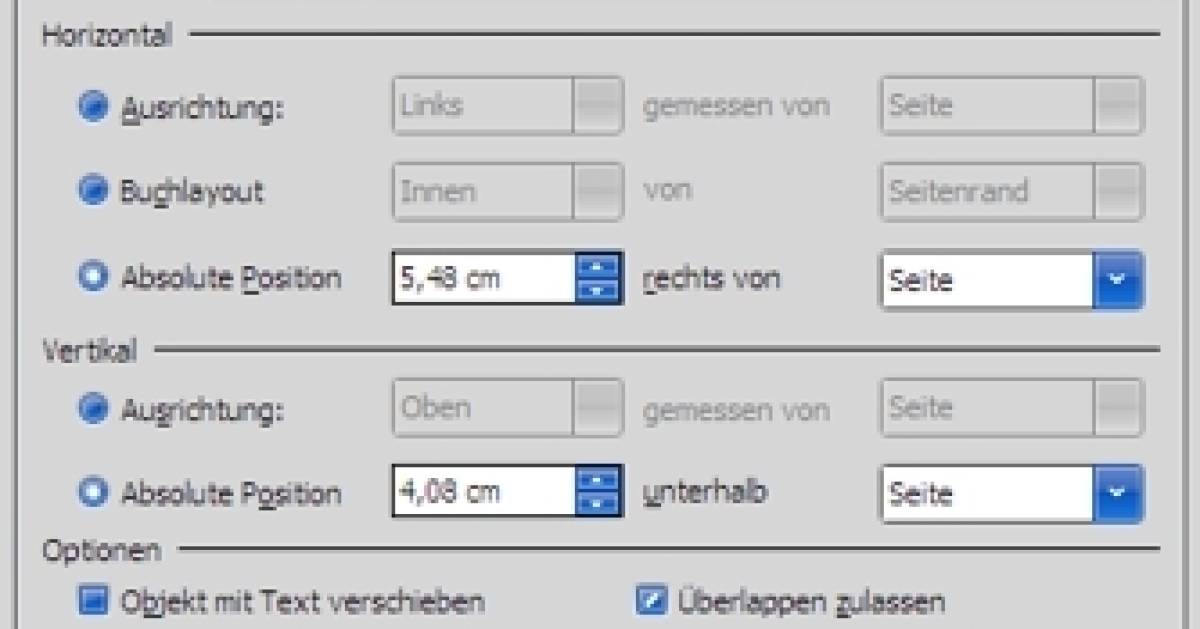Uncheck the Überlappen zulassen checkbox
This screenshot has height=629, width=1200.
click(x=651, y=601)
